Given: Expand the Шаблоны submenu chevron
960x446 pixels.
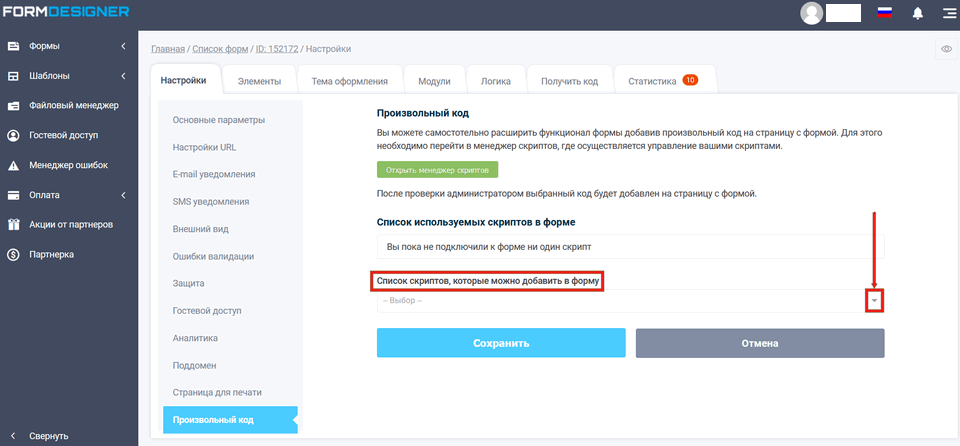Looking at the screenshot, I should point(123,76).
